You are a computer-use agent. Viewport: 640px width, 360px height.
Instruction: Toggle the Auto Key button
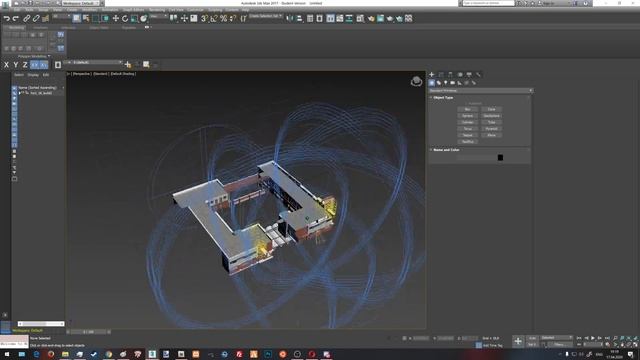coord(532,338)
